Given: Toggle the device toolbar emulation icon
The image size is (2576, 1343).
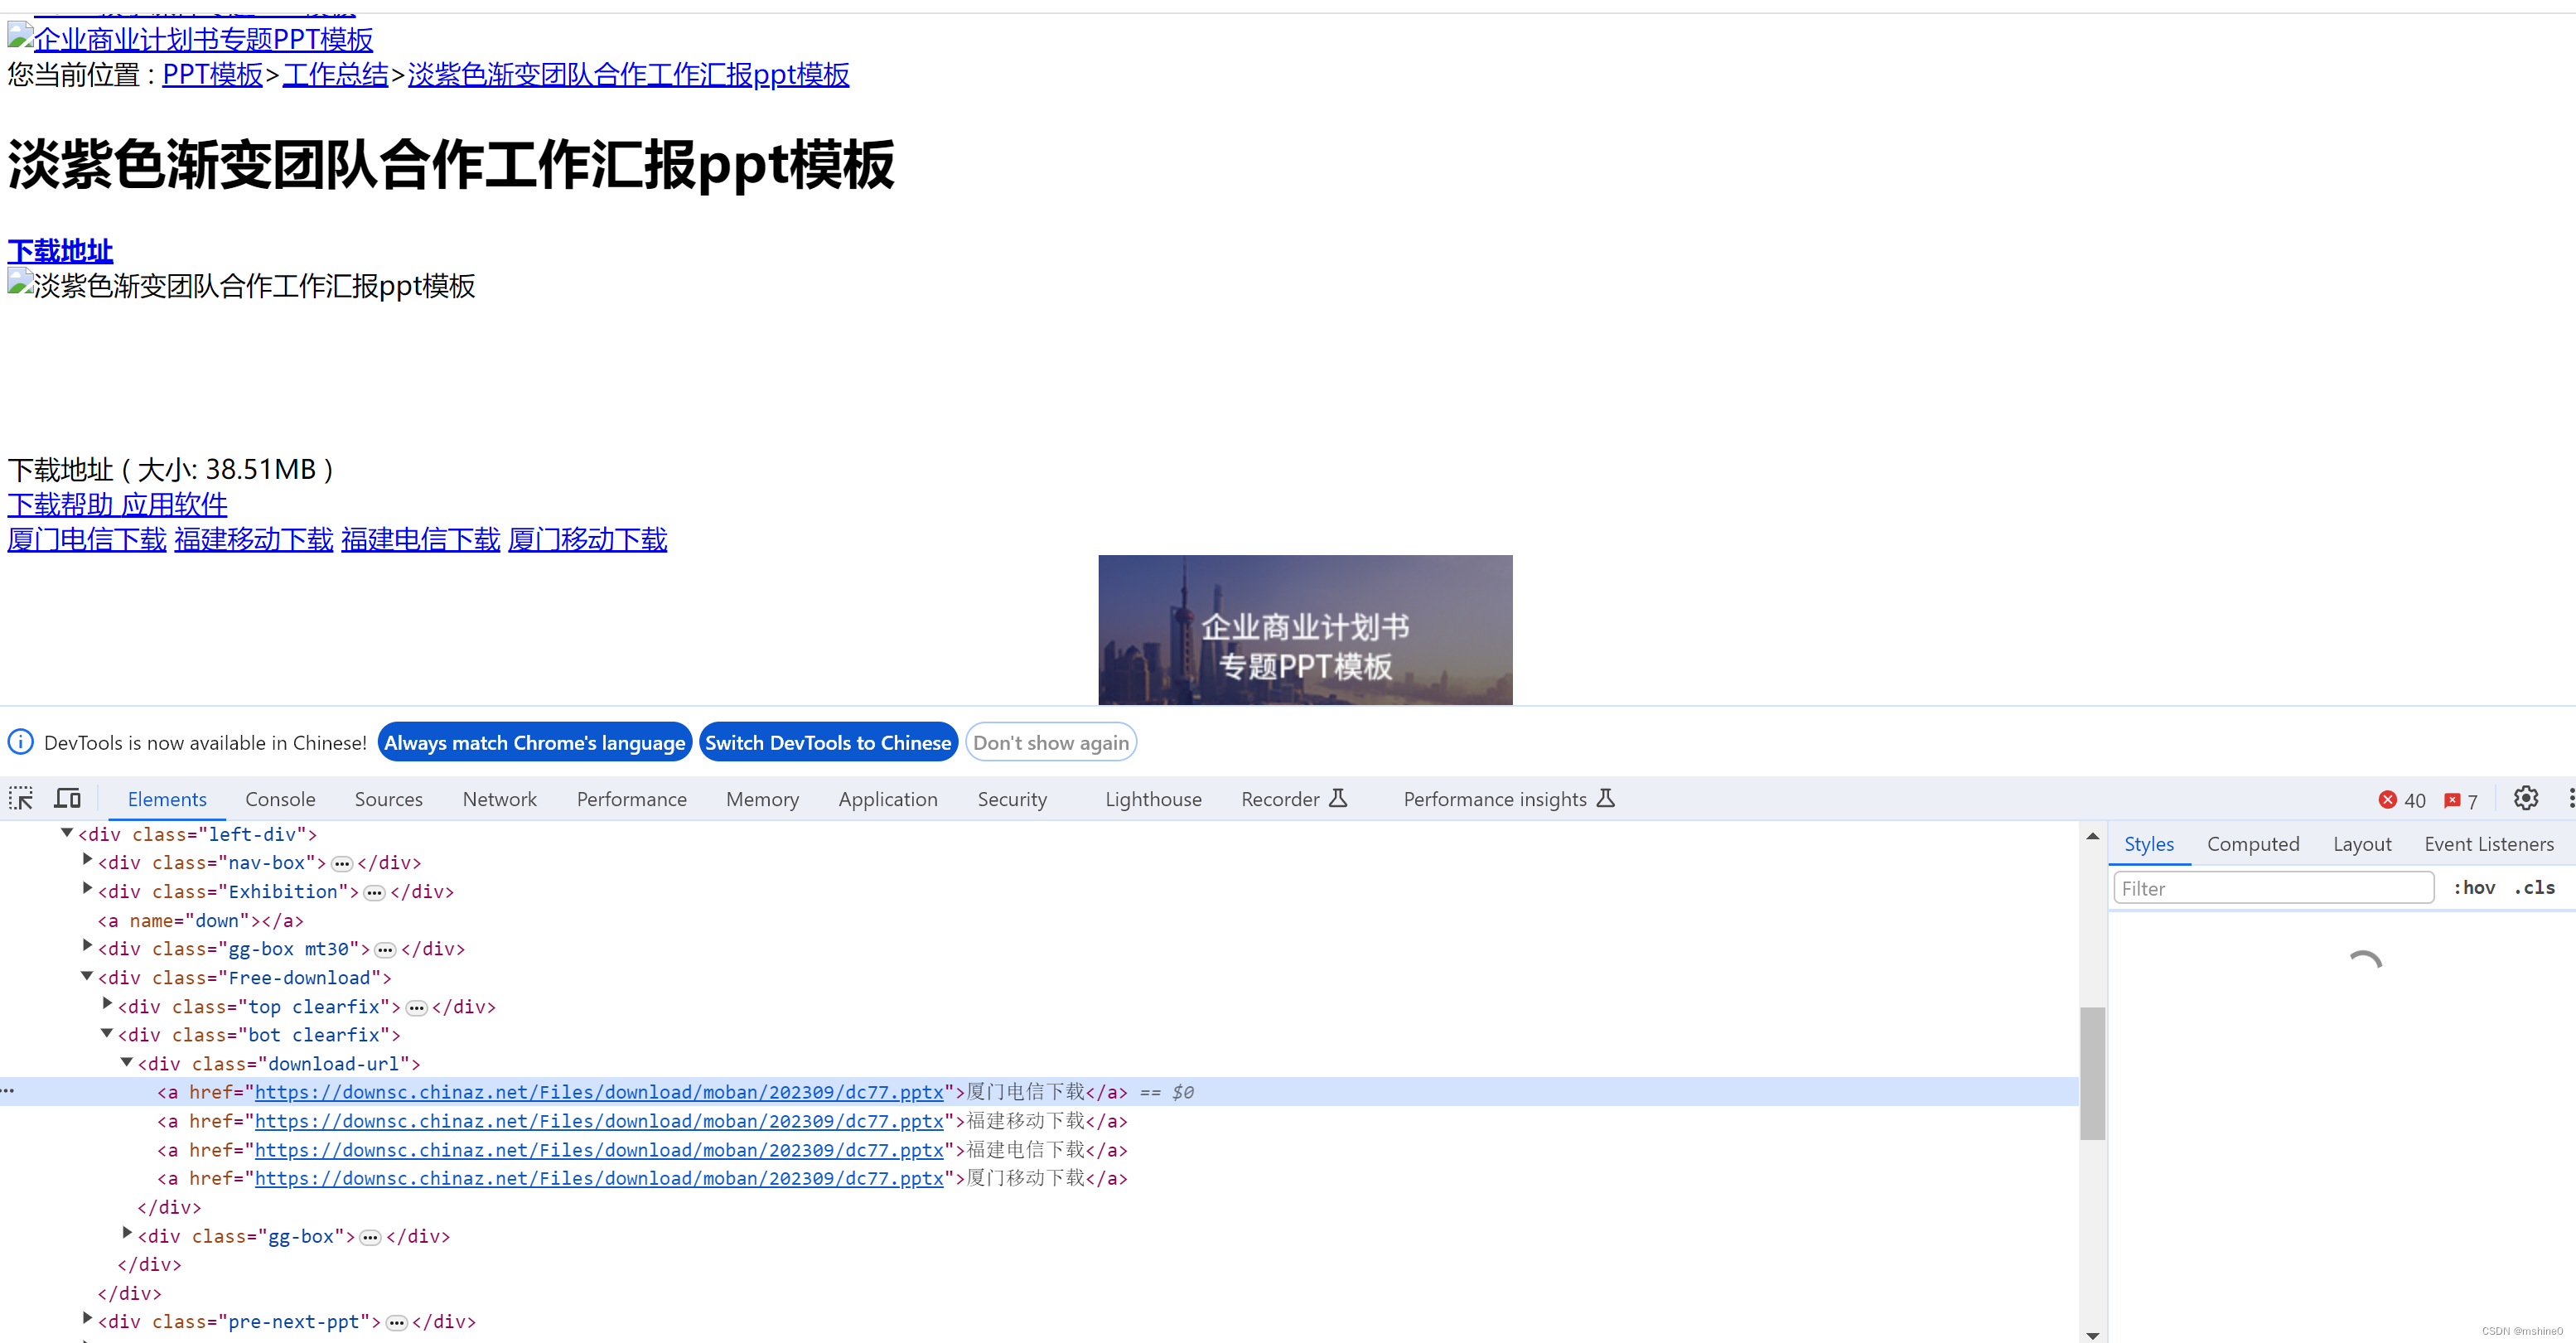Looking at the screenshot, I should tap(66, 798).
